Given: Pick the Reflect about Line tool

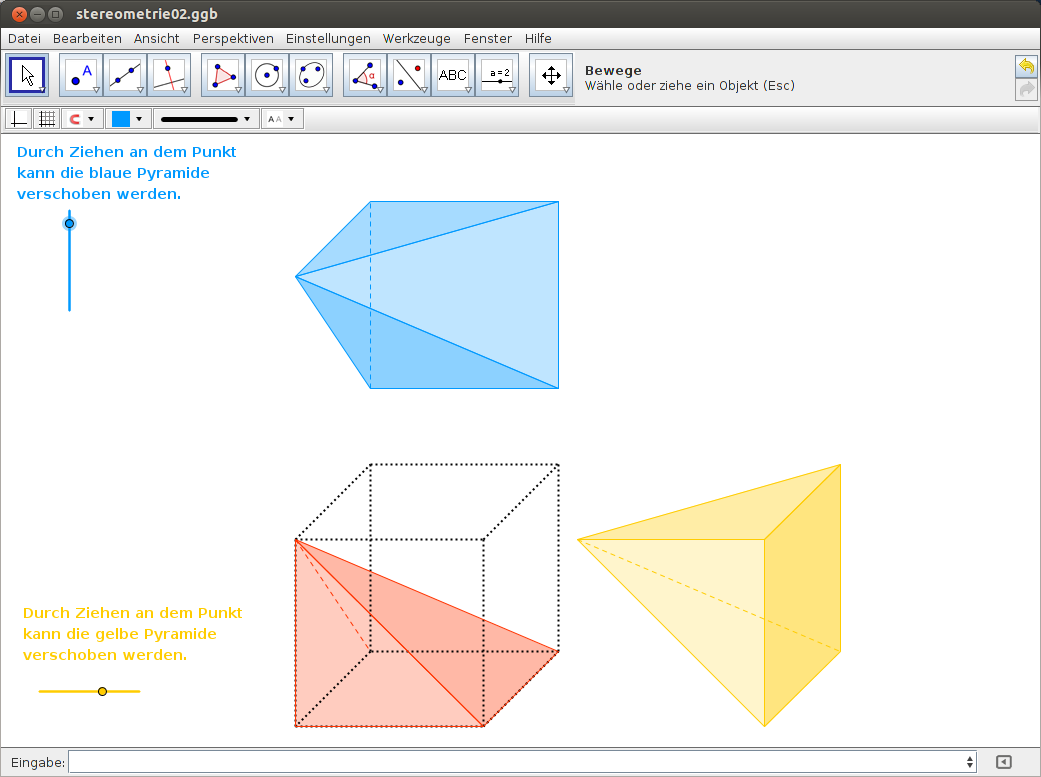Looking at the screenshot, I should coord(409,75).
